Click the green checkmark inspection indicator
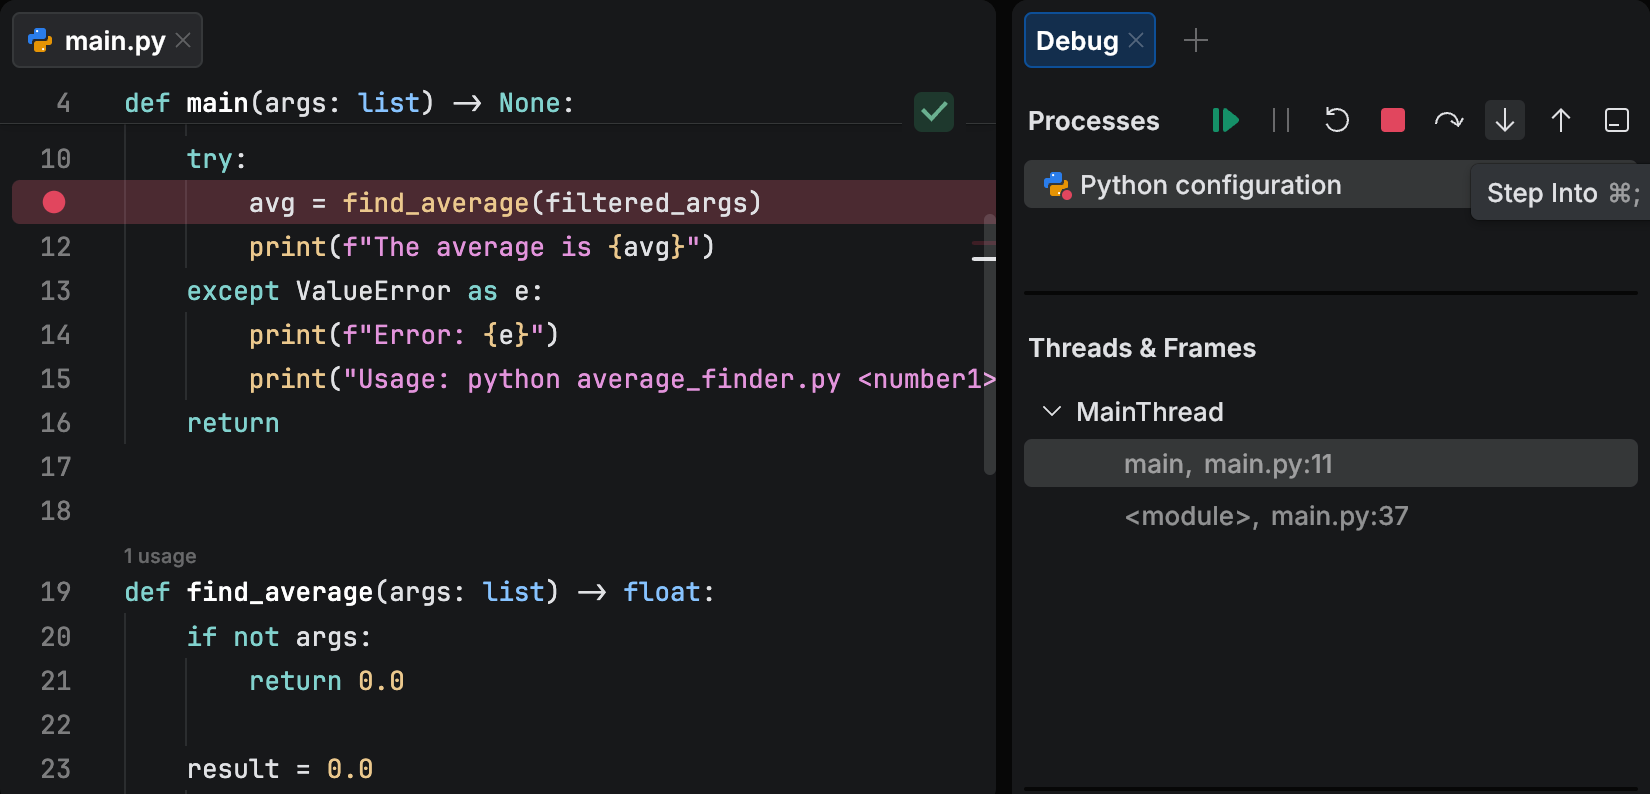The image size is (1650, 794). point(934,112)
